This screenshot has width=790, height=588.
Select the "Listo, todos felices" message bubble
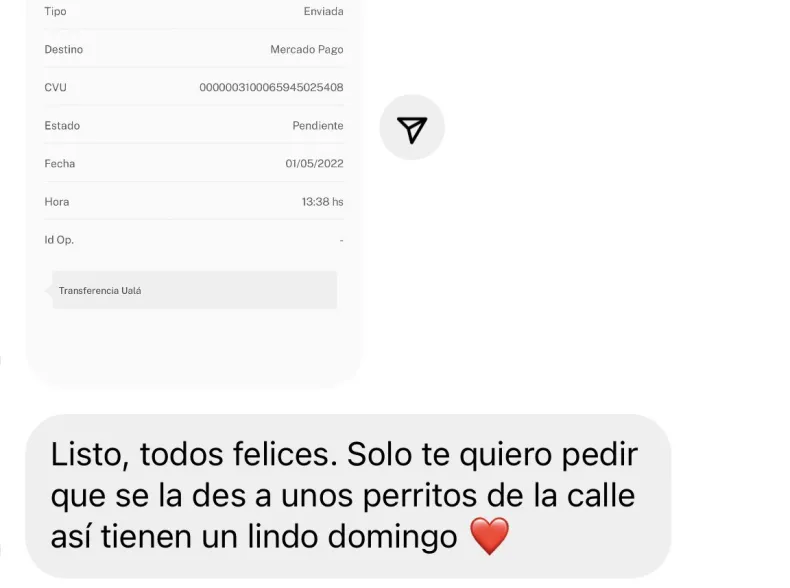pos(346,497)
